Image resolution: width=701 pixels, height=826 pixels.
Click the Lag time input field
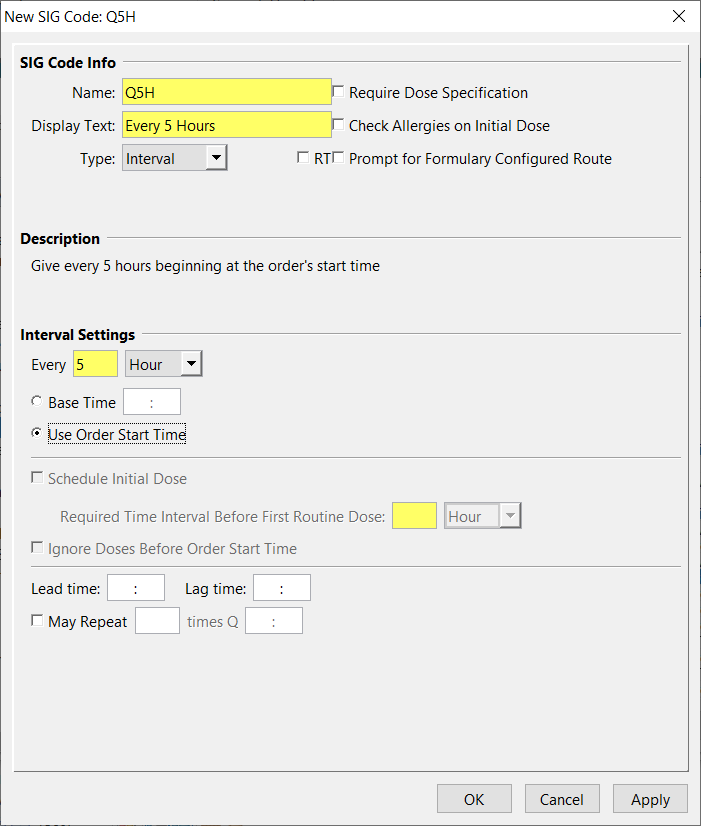[x=281, y=588]
